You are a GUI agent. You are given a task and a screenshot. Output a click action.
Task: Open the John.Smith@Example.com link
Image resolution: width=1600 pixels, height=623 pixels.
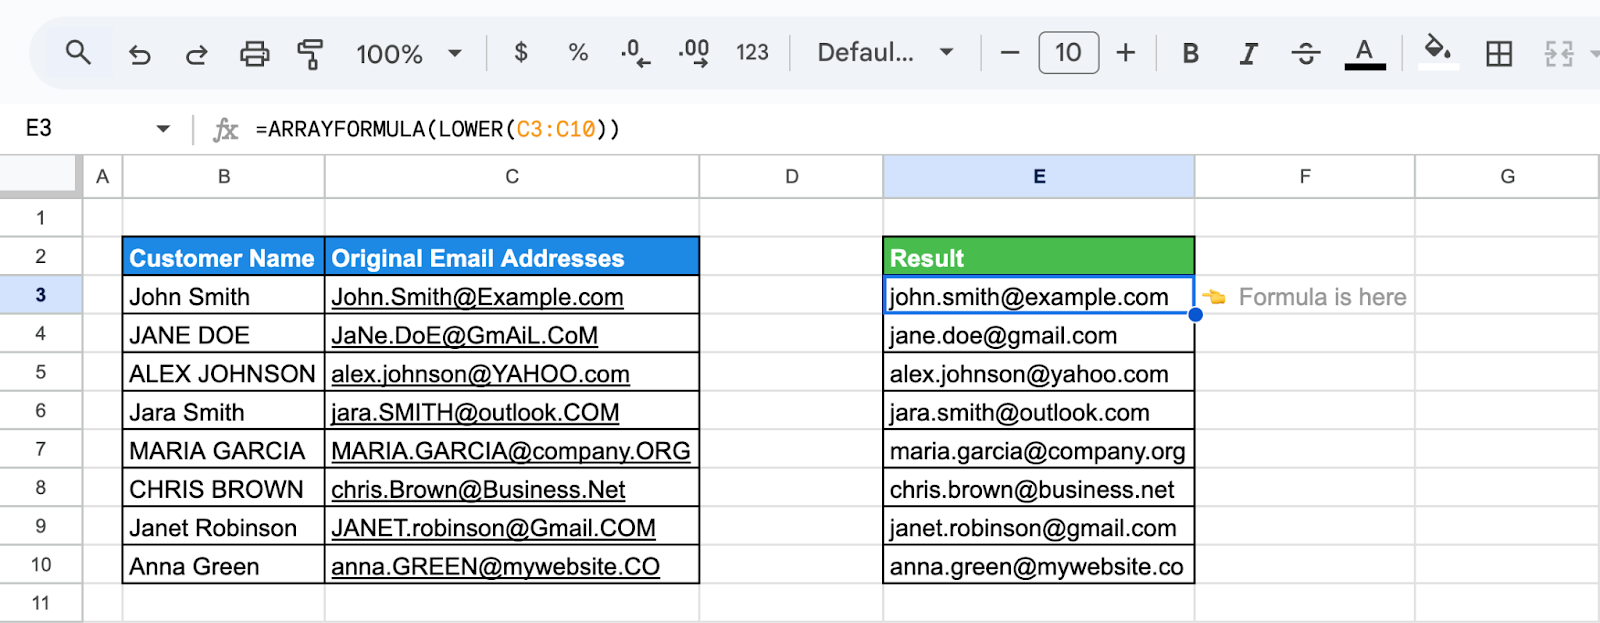(477, 297)
